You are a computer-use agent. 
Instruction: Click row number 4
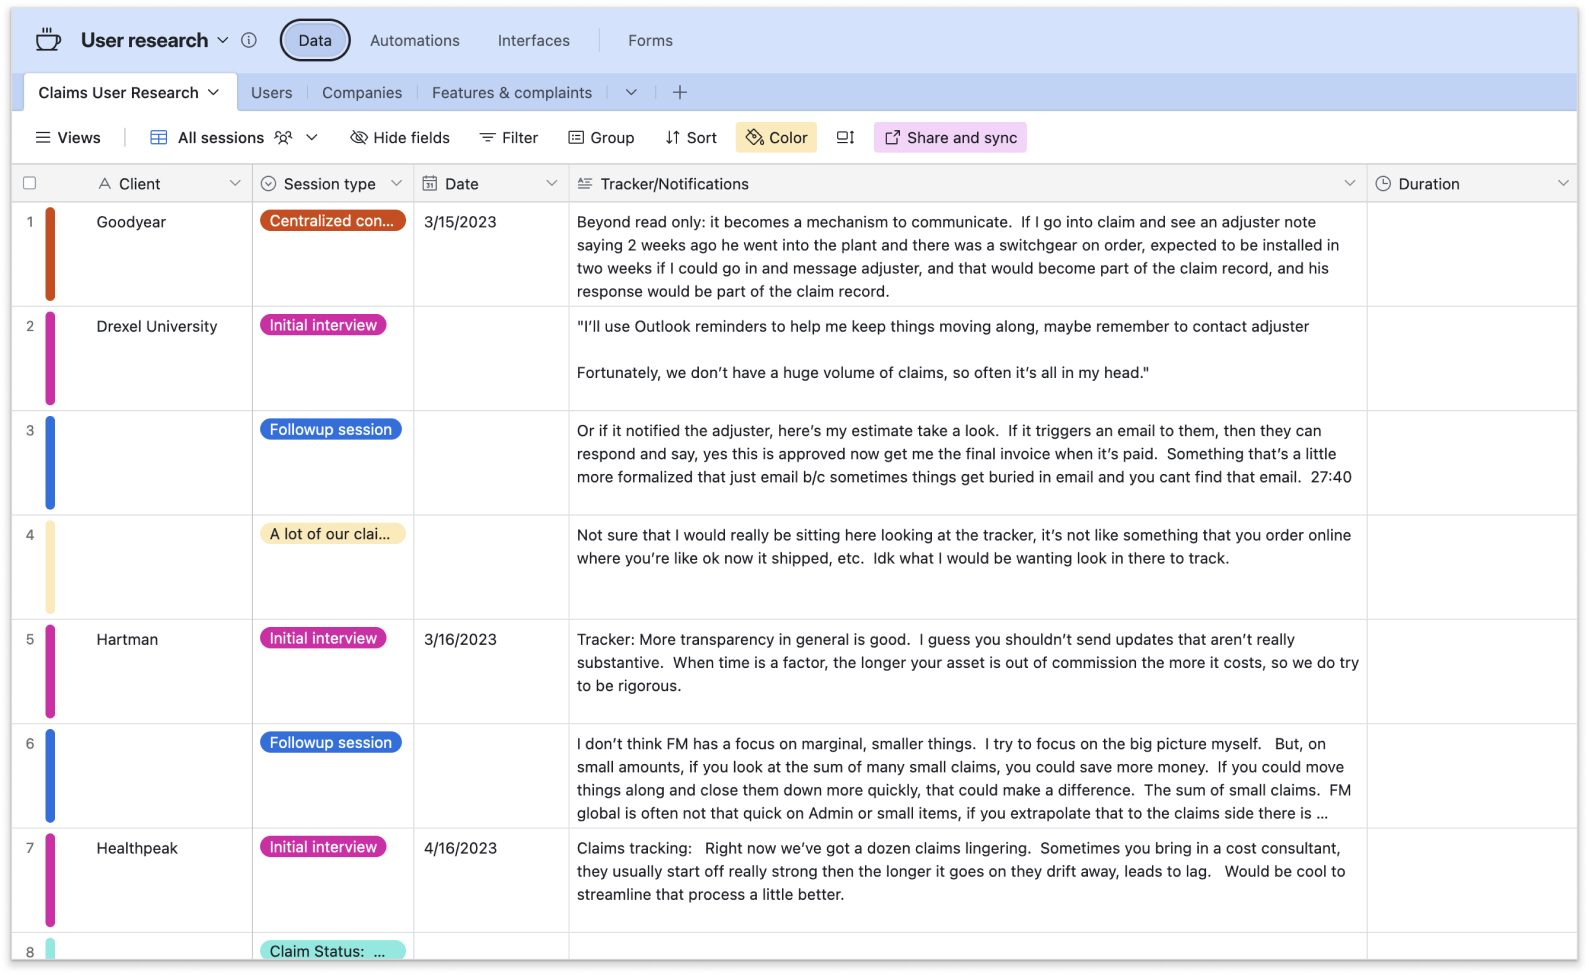click(30, 535)
